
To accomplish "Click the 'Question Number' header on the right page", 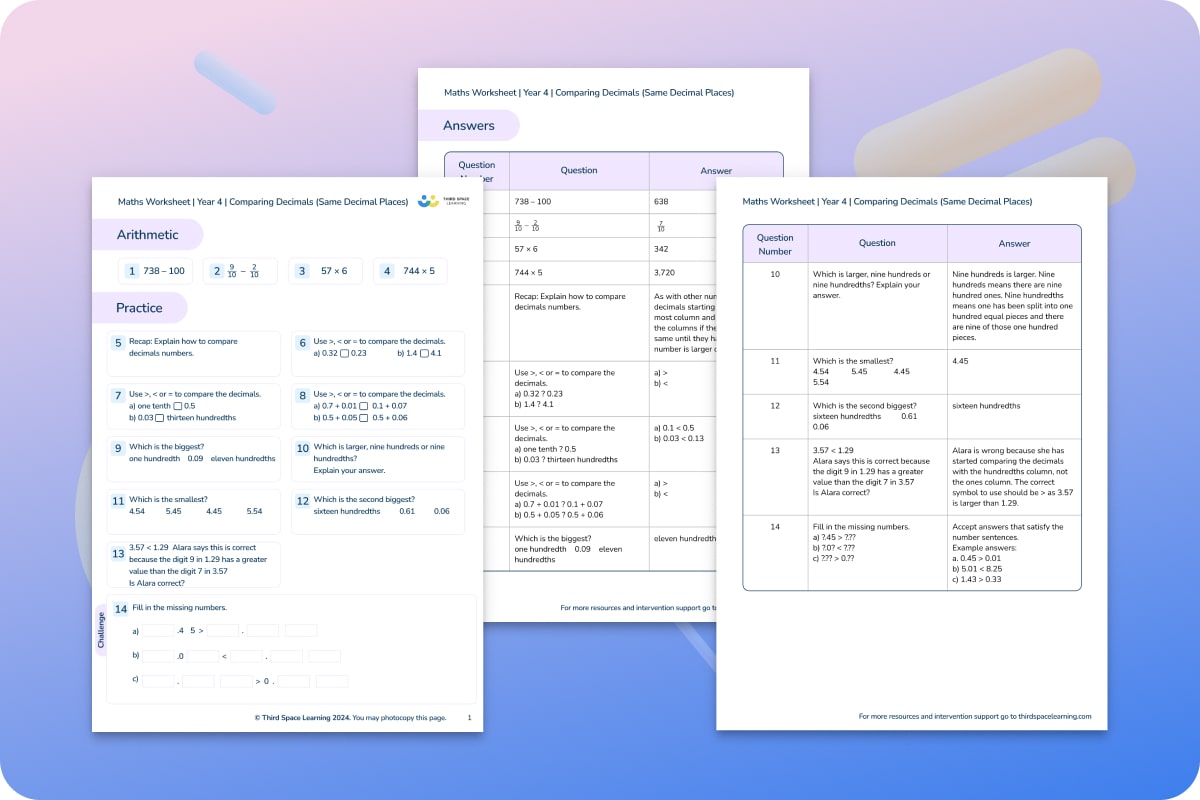I will [x=775, y=244].
